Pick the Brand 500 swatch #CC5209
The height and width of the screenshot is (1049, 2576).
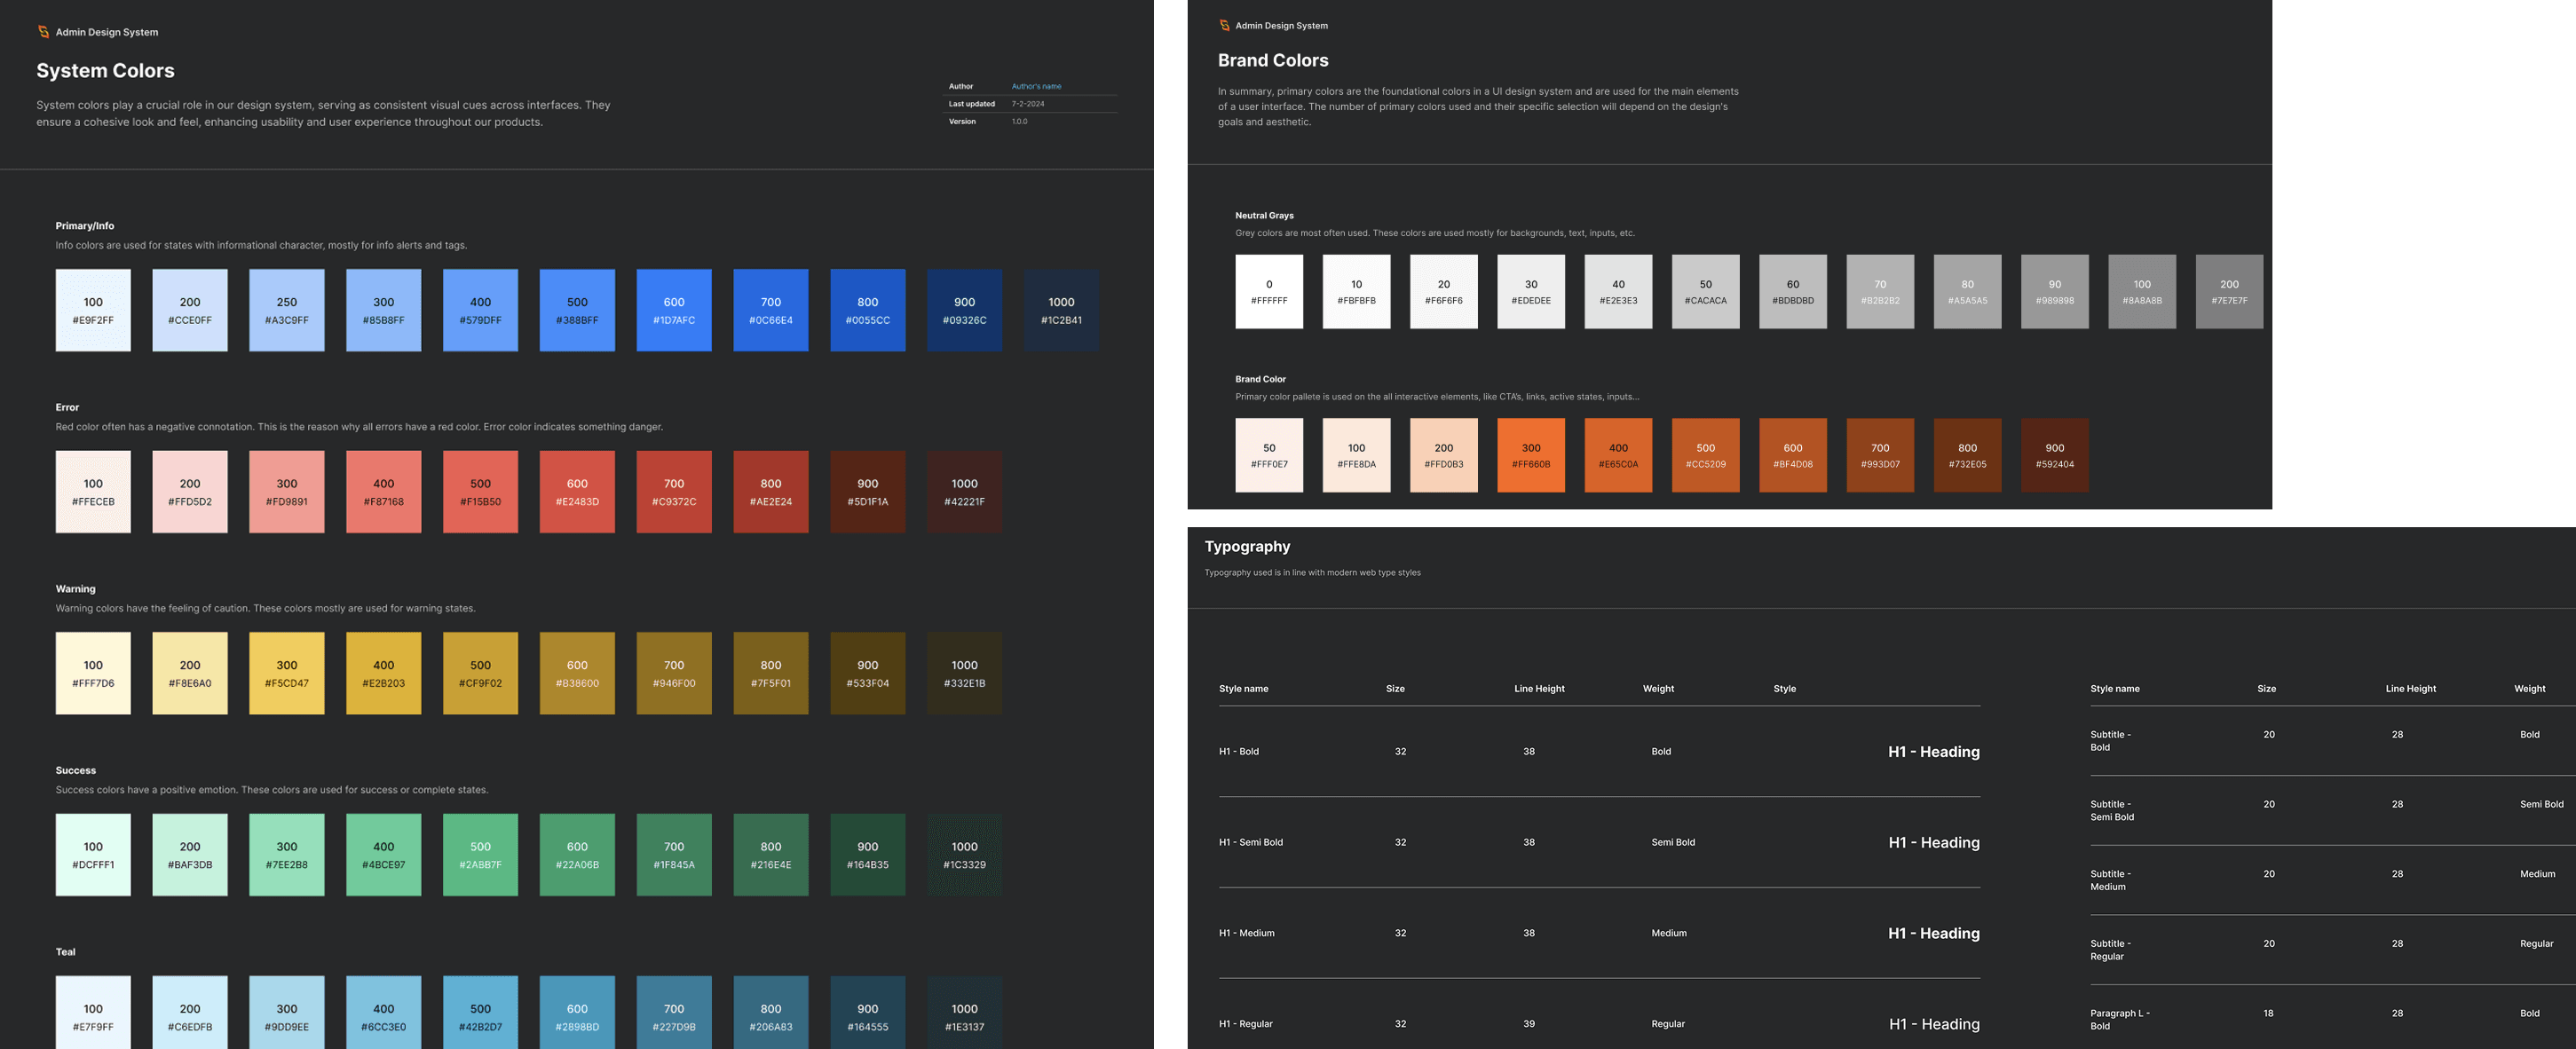1706,456
